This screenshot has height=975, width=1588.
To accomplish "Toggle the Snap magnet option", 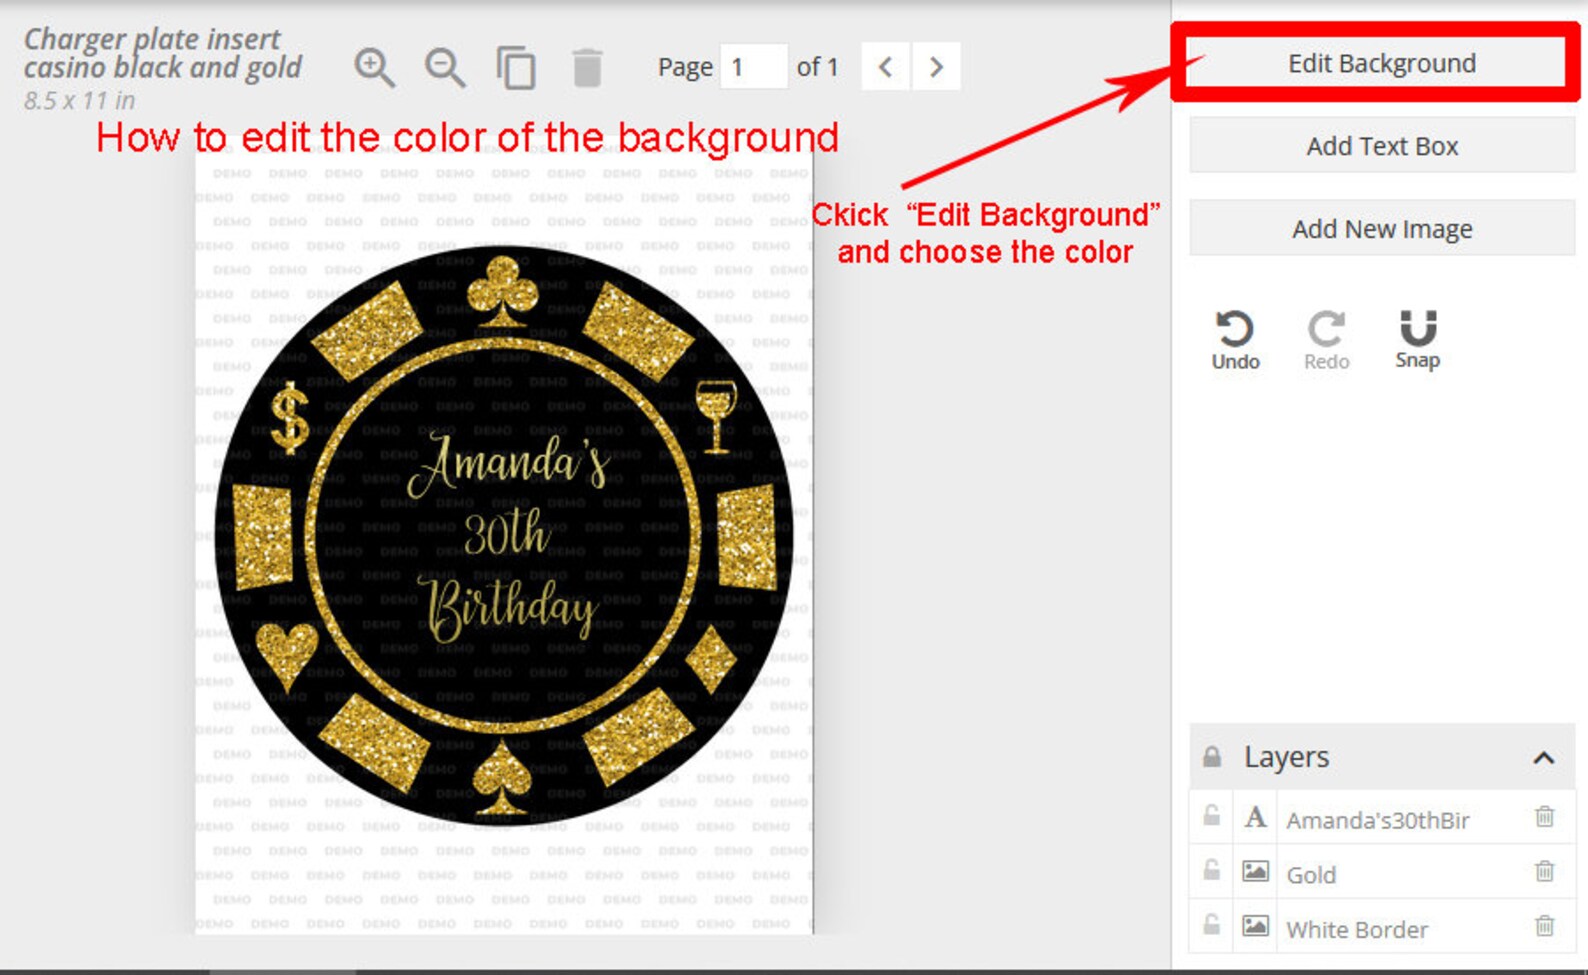I will coord(1417,341).
